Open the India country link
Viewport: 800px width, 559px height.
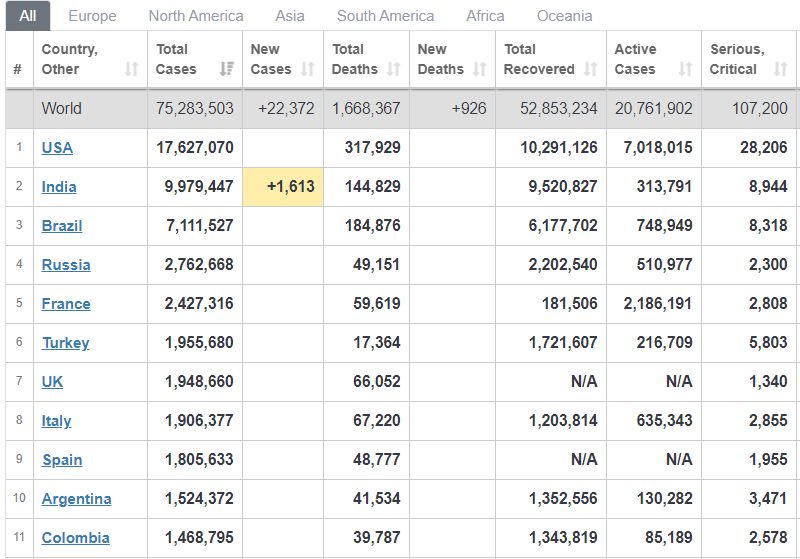pos(59,187)
